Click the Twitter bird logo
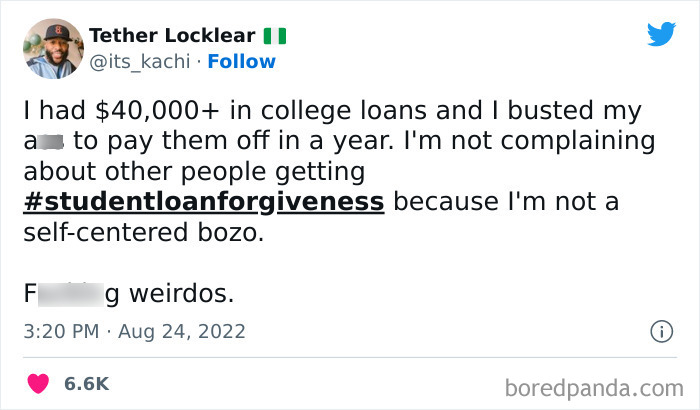This screenshot has height=410, width=700. tap(661, 35)
